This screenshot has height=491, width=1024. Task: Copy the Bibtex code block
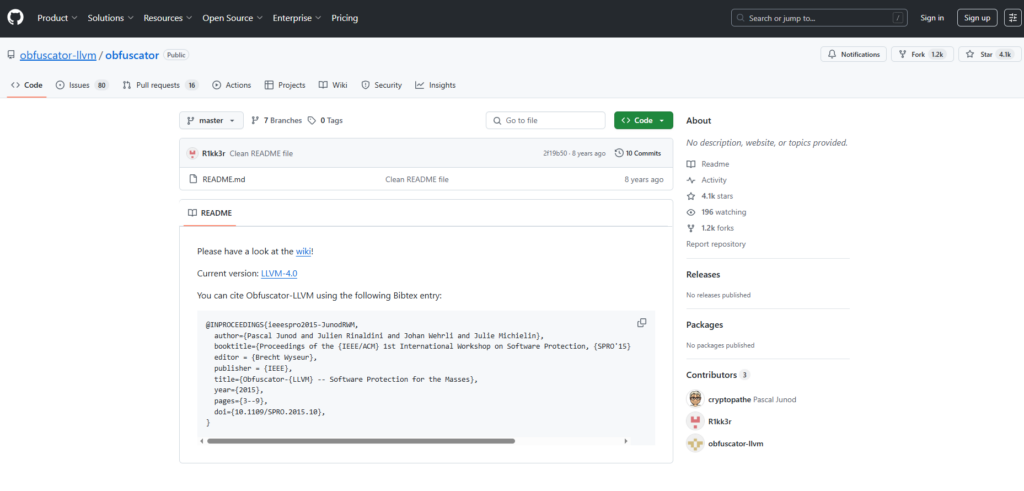click(x=641, y=323)
